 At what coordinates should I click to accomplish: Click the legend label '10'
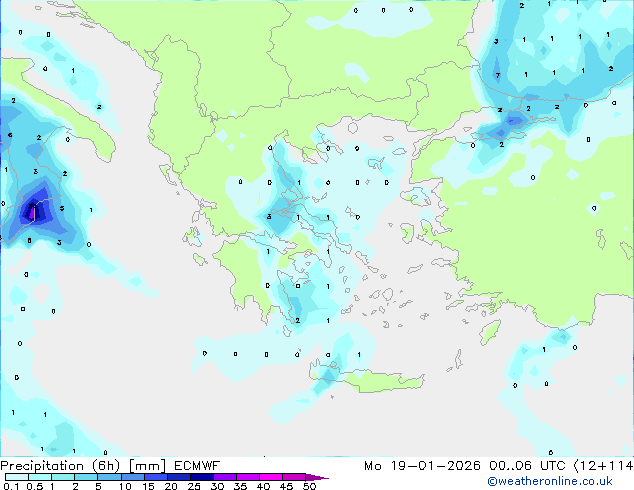[x=125, y=486]
